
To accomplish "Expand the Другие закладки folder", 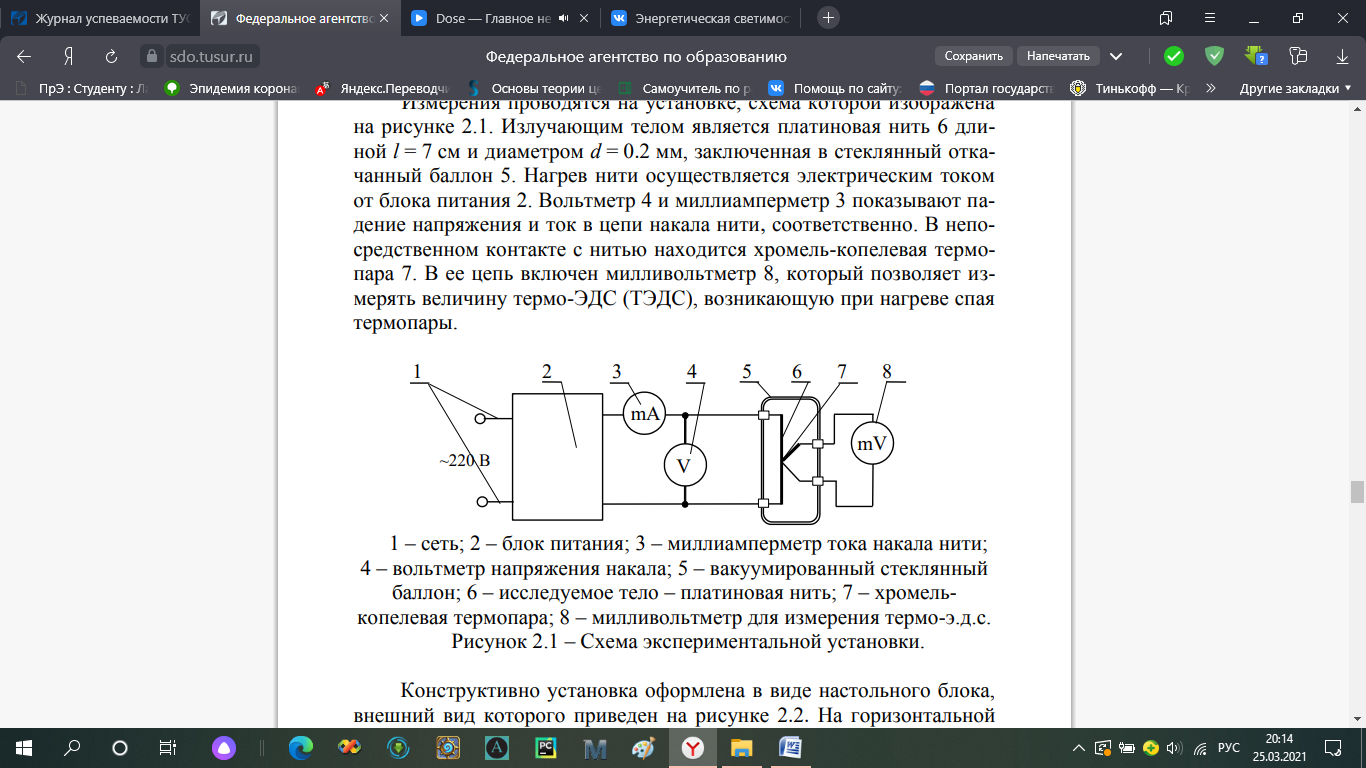I will pyautogui.click(x=1295, y=88).
